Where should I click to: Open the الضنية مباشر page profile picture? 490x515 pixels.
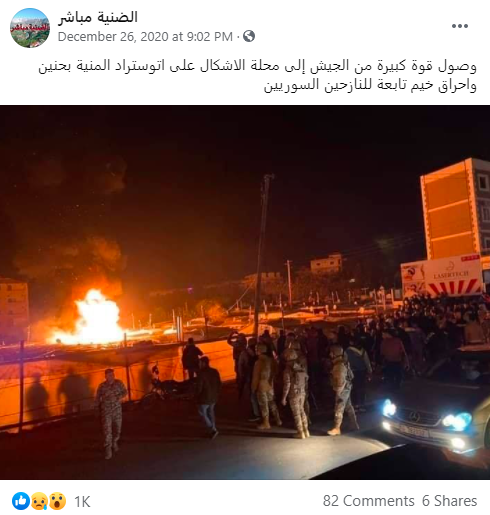tap(30, 28)
